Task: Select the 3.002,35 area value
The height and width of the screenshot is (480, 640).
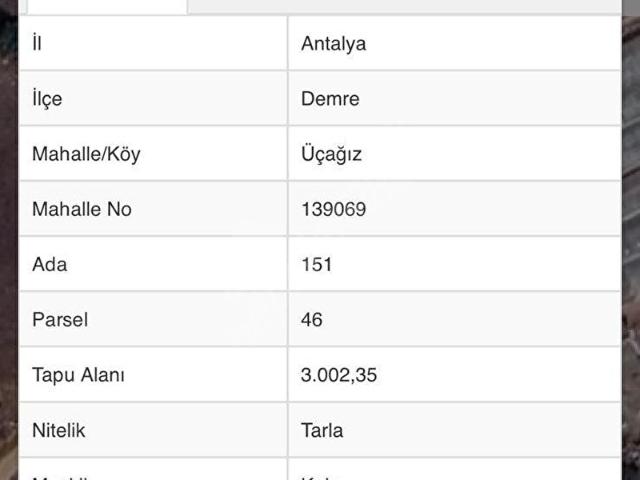Action: pos(339,375)
